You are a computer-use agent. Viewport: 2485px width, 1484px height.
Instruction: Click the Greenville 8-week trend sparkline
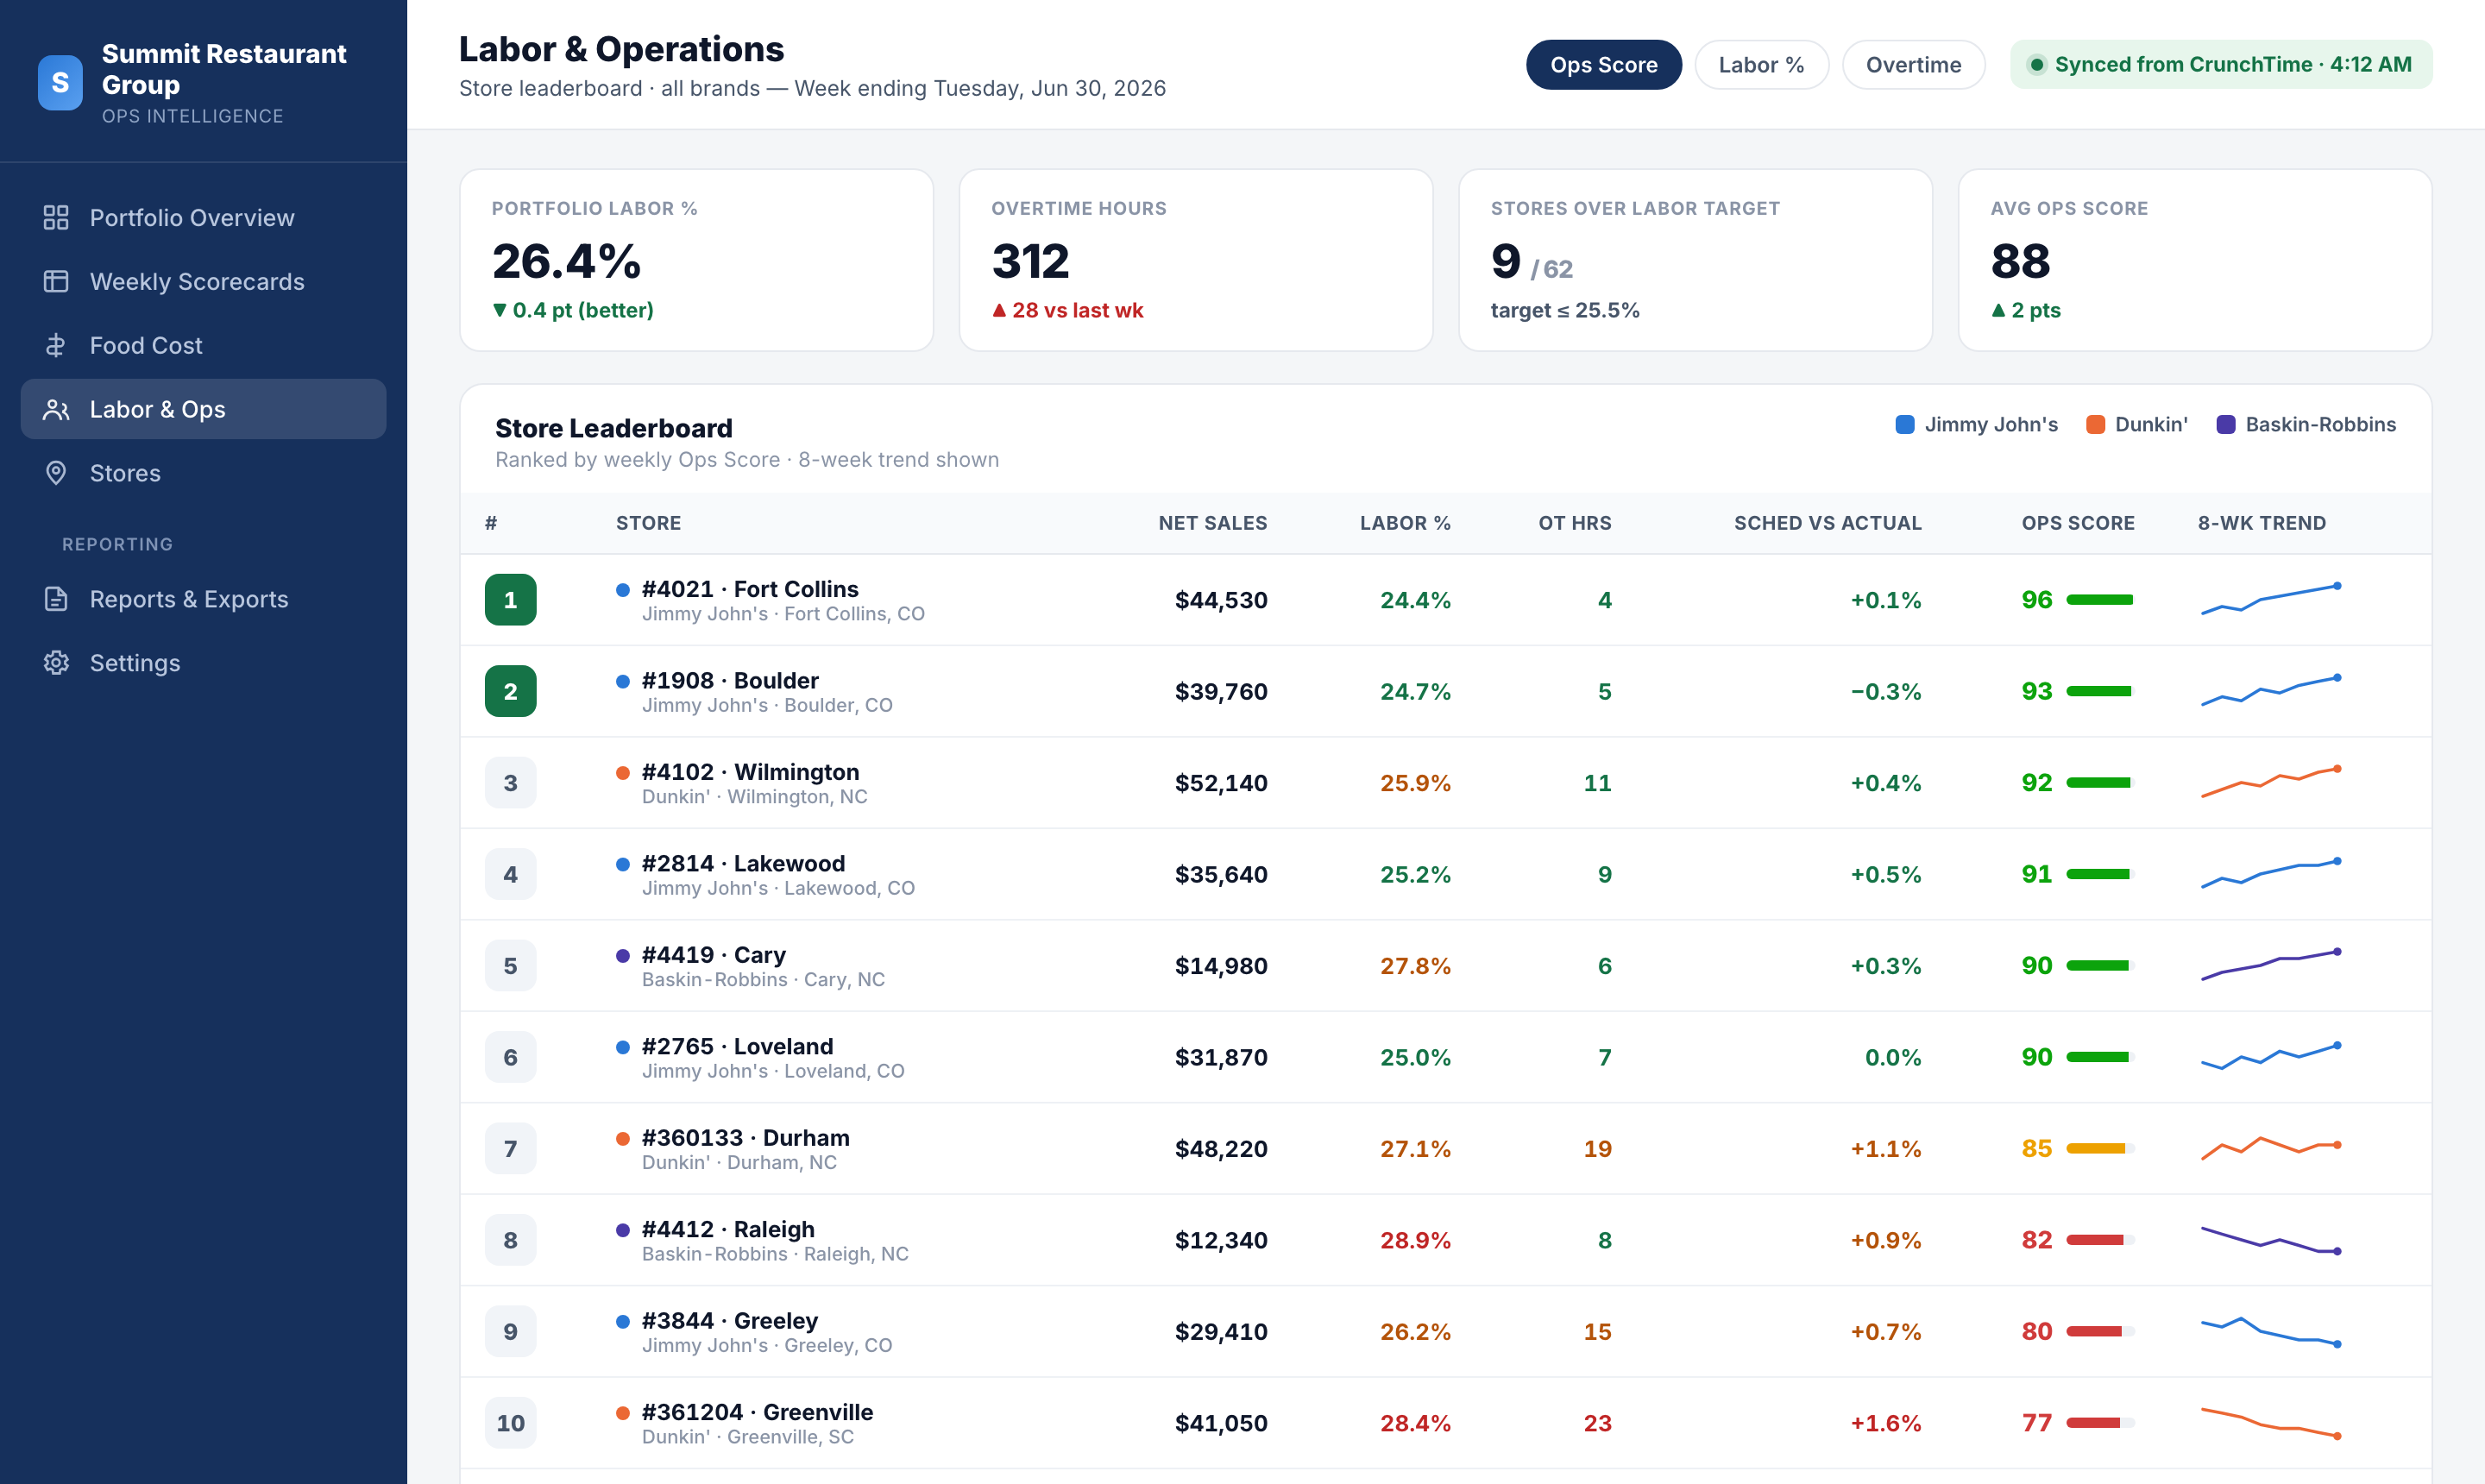click(x=2271, y=1423)
